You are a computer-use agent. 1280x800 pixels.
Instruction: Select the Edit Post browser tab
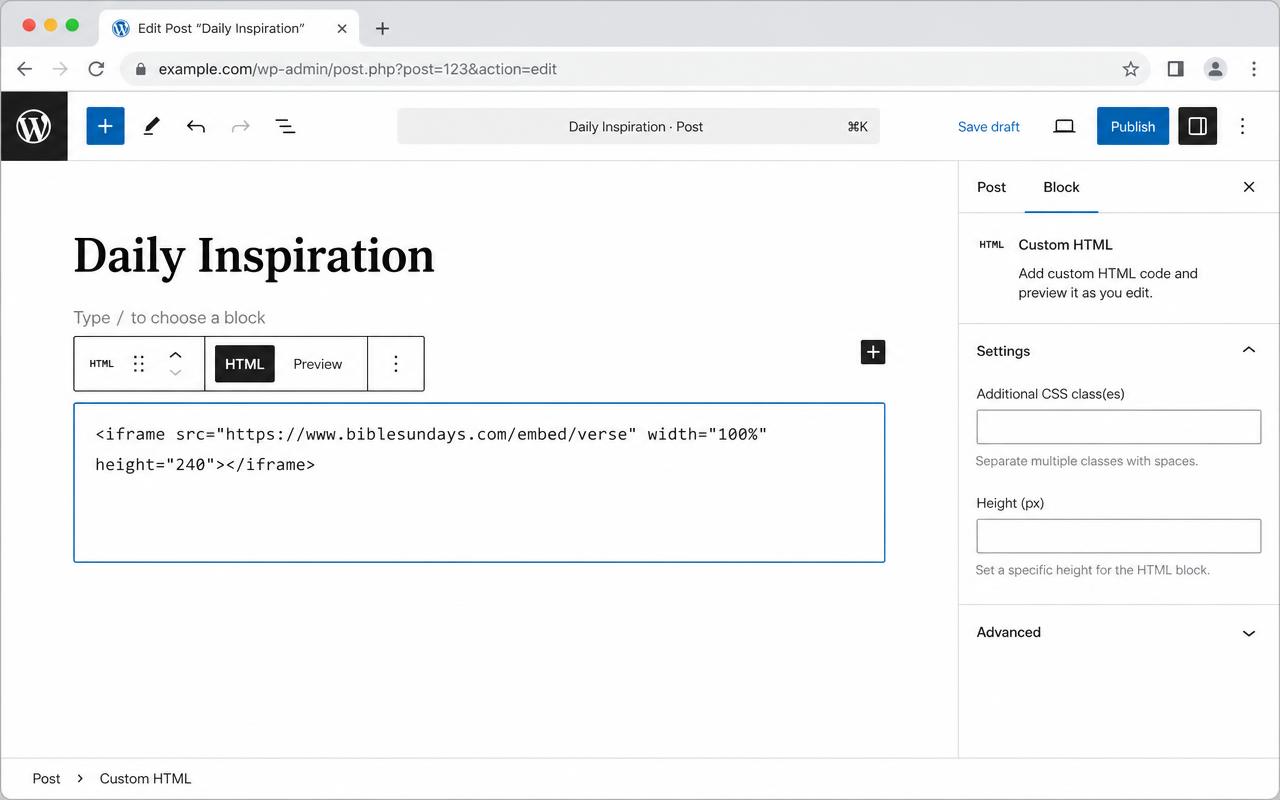tap(228, 28)
